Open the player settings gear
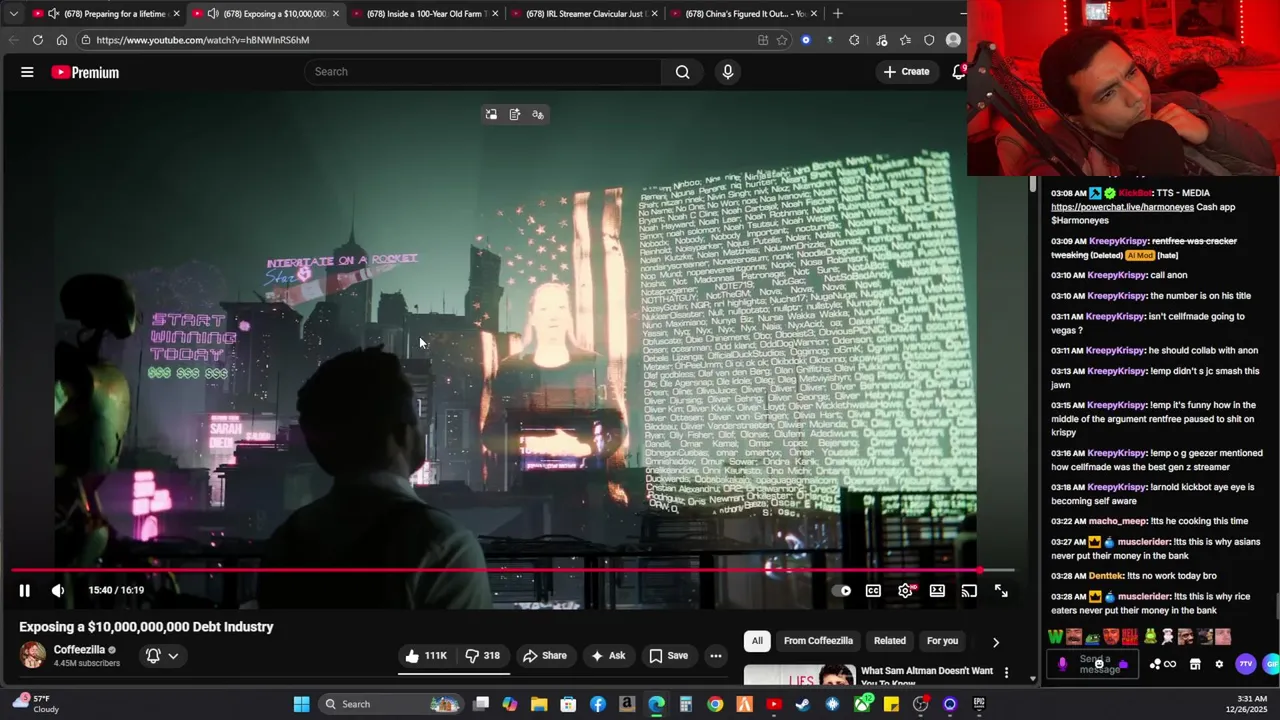The width and height of the screenshot is (1280, 720). (905, 591)
